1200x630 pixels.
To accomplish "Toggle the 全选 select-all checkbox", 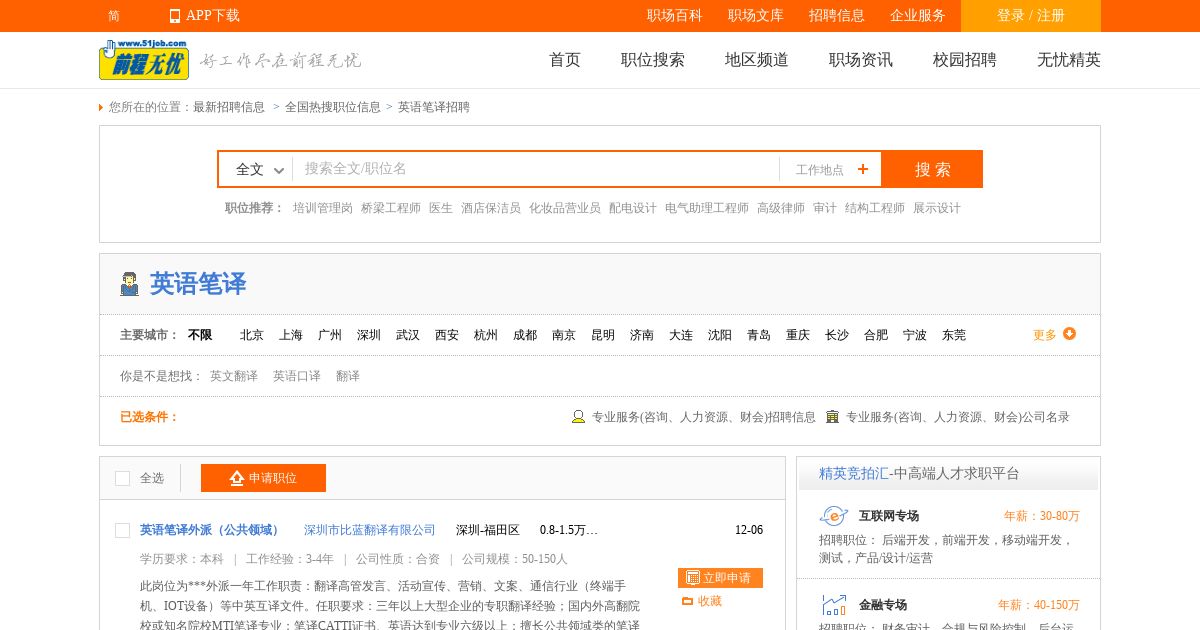I will (123, 478).
